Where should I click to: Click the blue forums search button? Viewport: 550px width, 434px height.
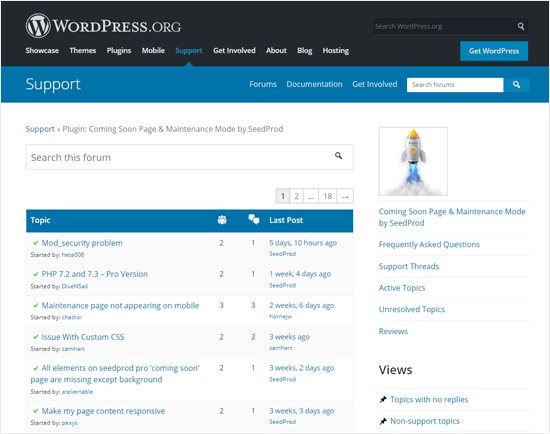516,85
